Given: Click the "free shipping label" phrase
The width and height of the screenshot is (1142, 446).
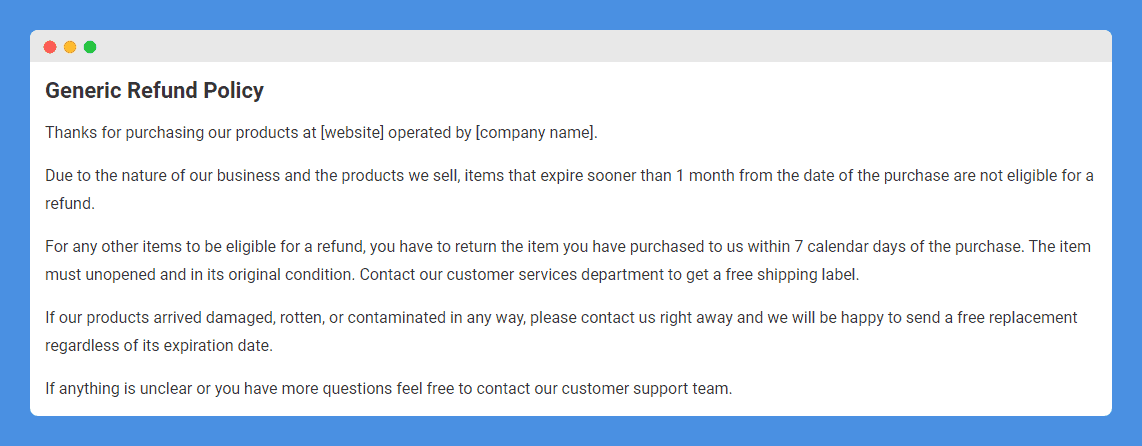Looking at the screenshot, I should (792, 274).
